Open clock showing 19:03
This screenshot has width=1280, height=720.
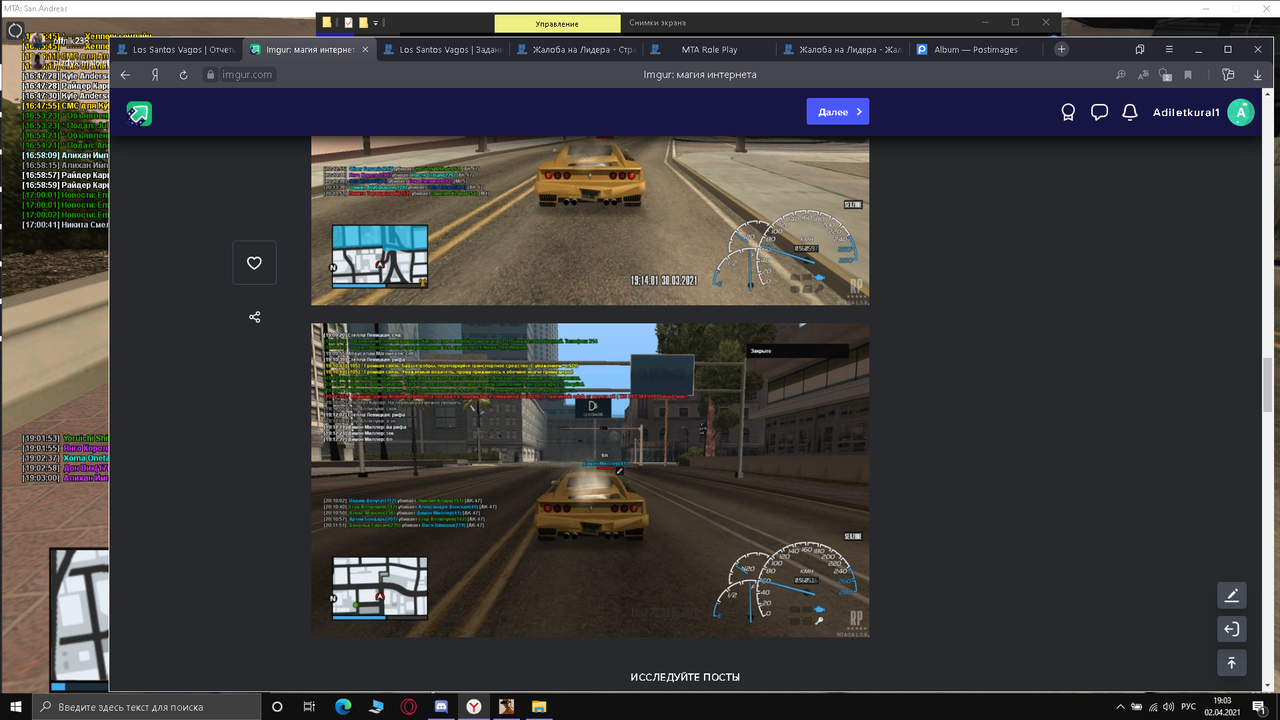[1223, 706]
